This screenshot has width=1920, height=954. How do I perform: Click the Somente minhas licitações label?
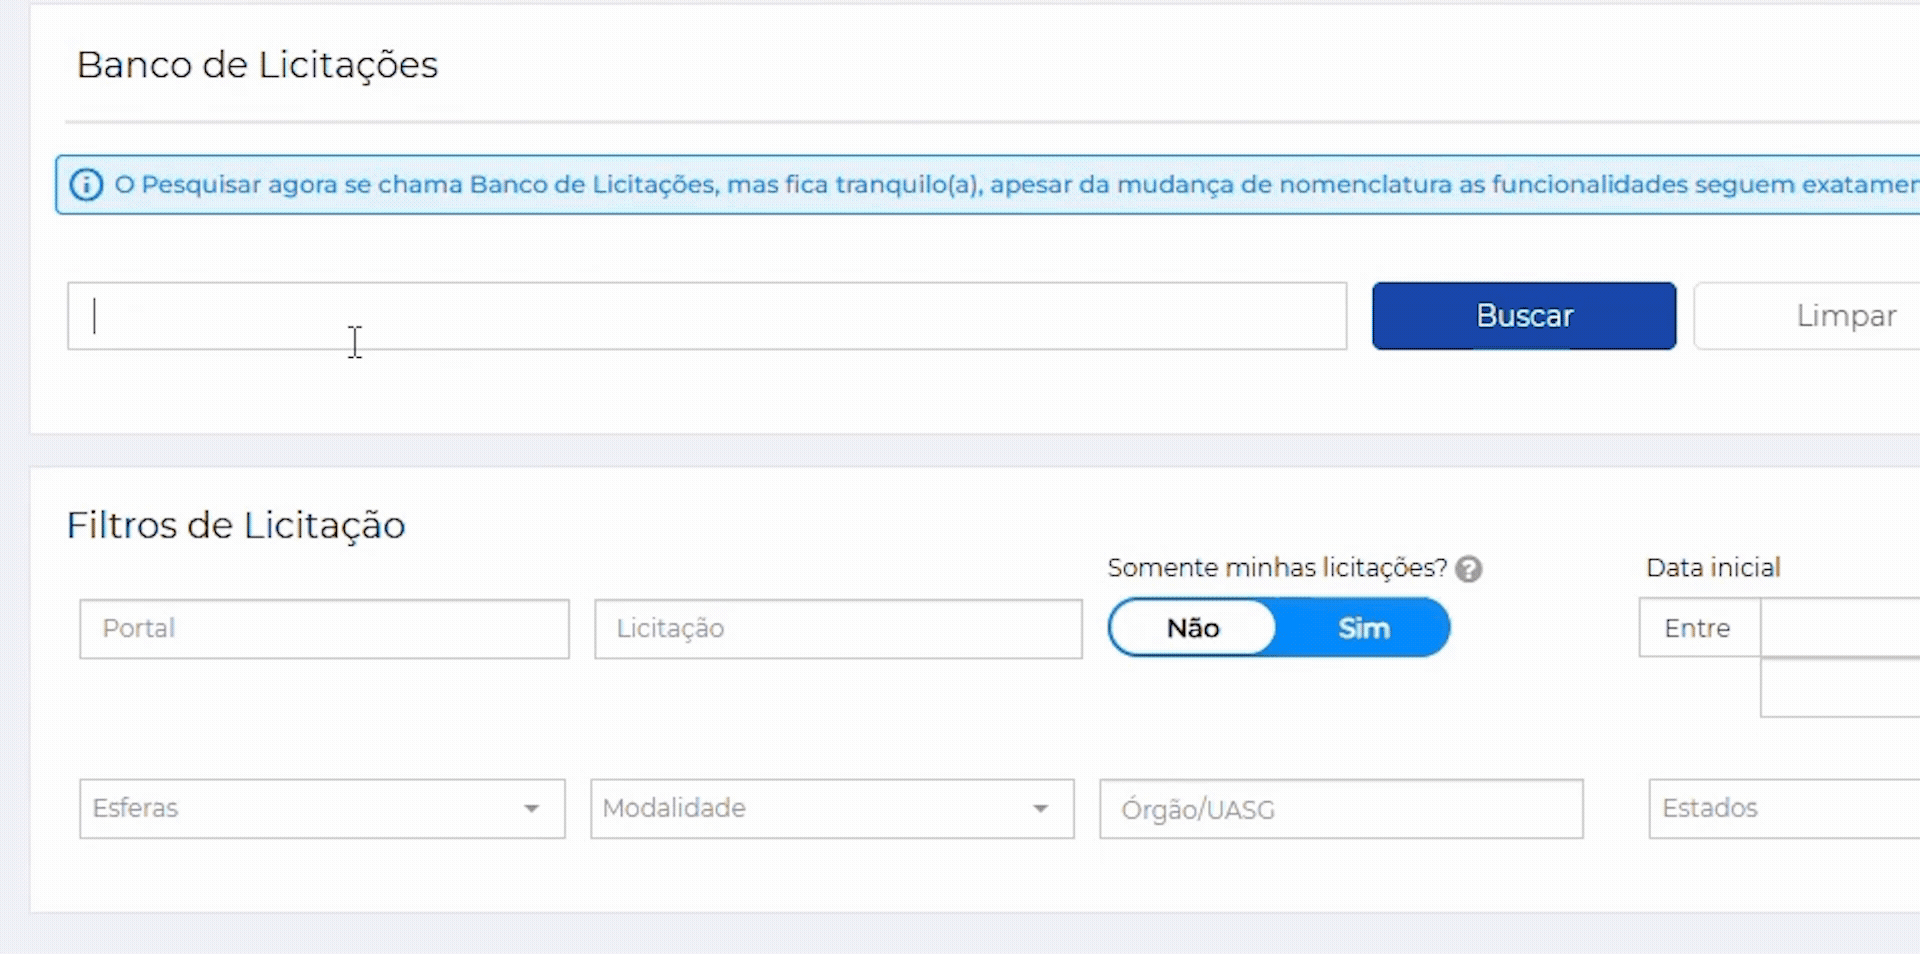pos(1276,568)
